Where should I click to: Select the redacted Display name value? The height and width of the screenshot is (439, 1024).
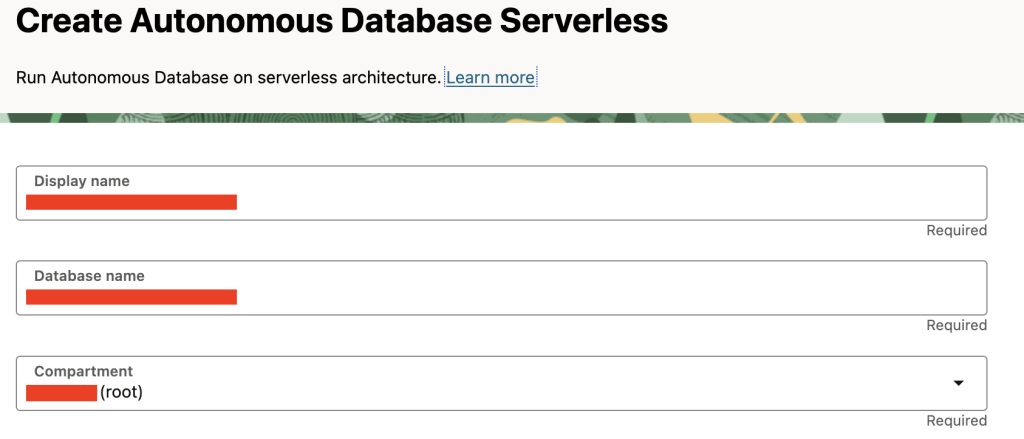131,202
